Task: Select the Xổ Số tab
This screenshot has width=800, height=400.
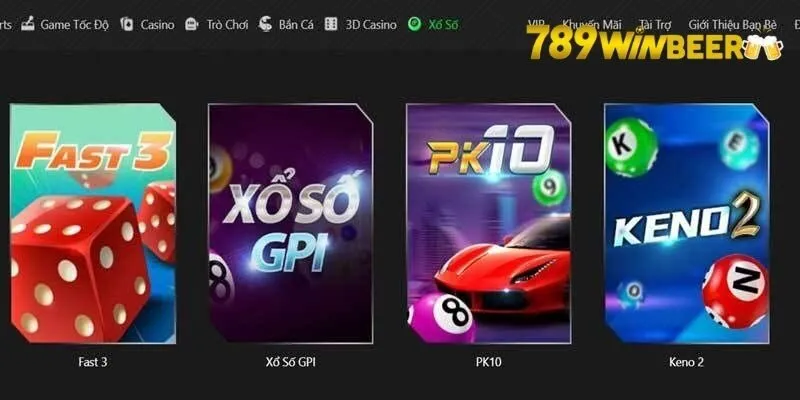Action: tap(443, 24)
